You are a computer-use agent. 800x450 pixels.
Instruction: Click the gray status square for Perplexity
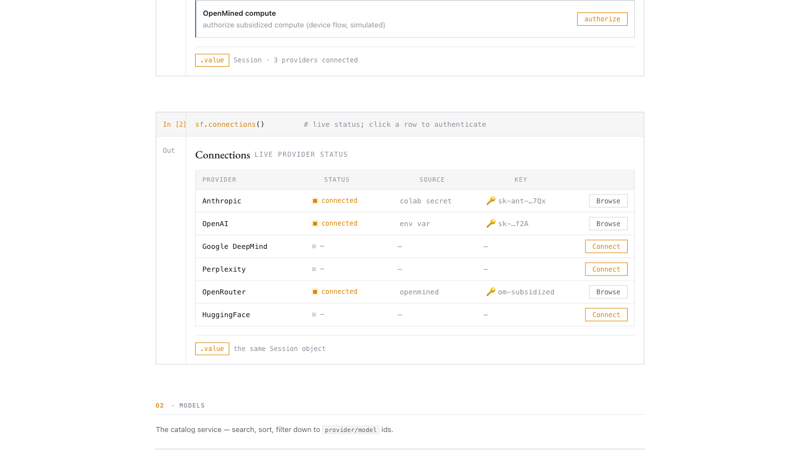click(x=314, y=269)
